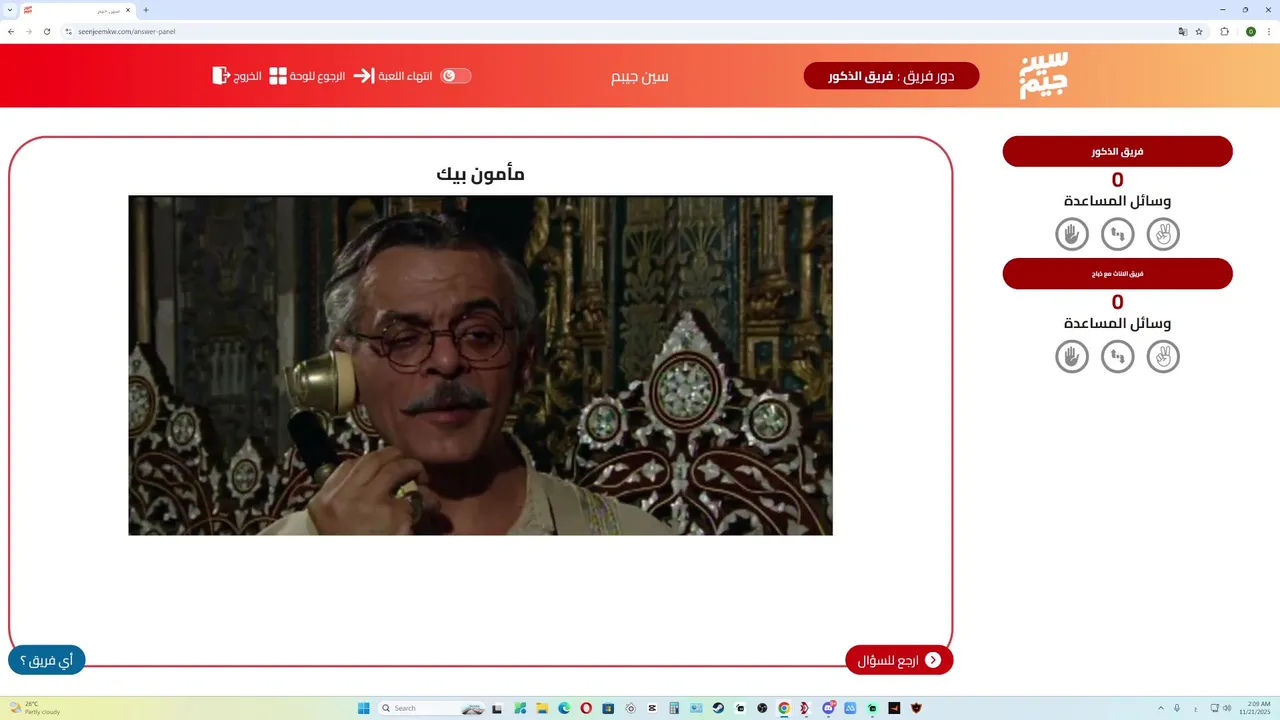The image size is (1280, 720).
Task: Open a new browser tab
Action: (146, 10)
